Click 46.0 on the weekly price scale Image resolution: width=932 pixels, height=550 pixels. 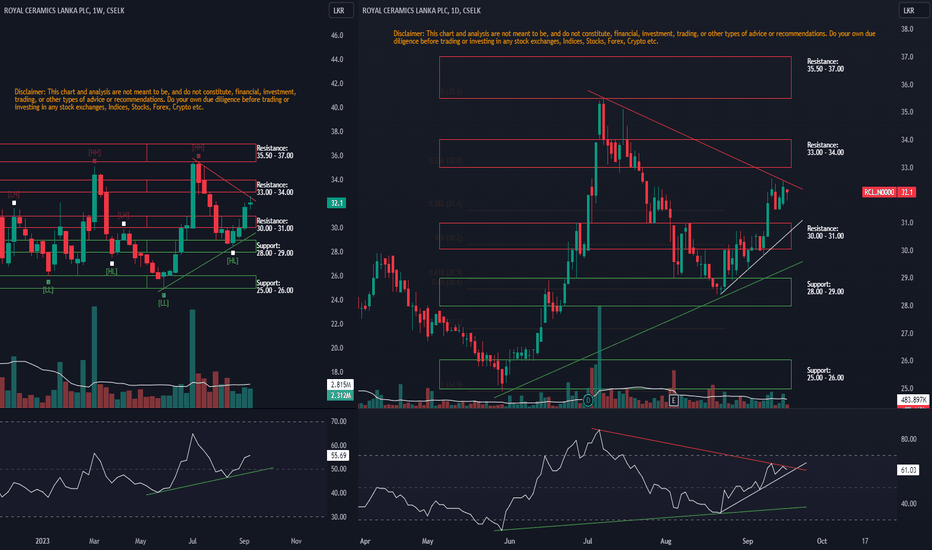337,36
